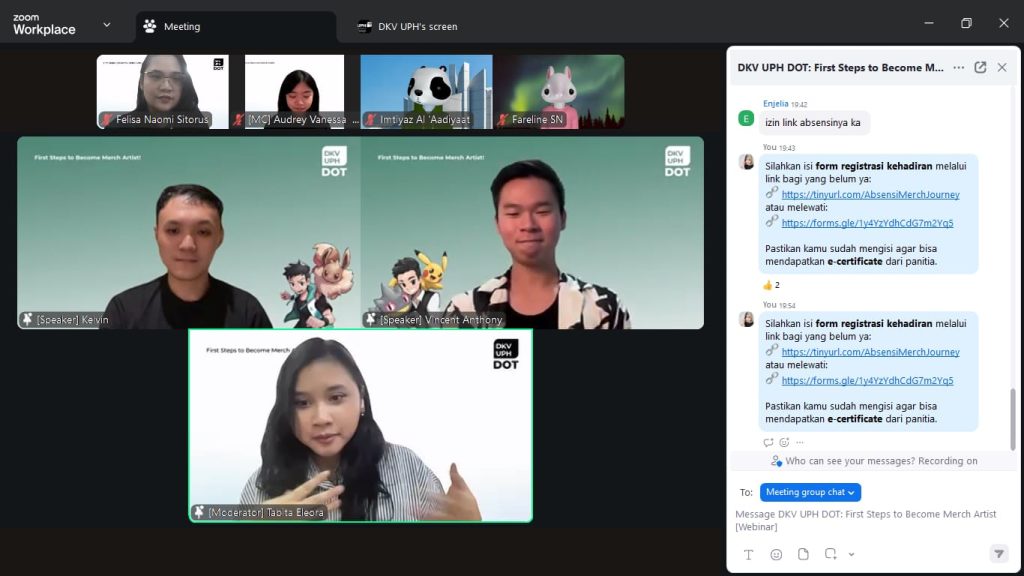The height and width of the screenshot is (576, 1024).
Task: Pop out the chat panel to new window
Action: [980, 68]
